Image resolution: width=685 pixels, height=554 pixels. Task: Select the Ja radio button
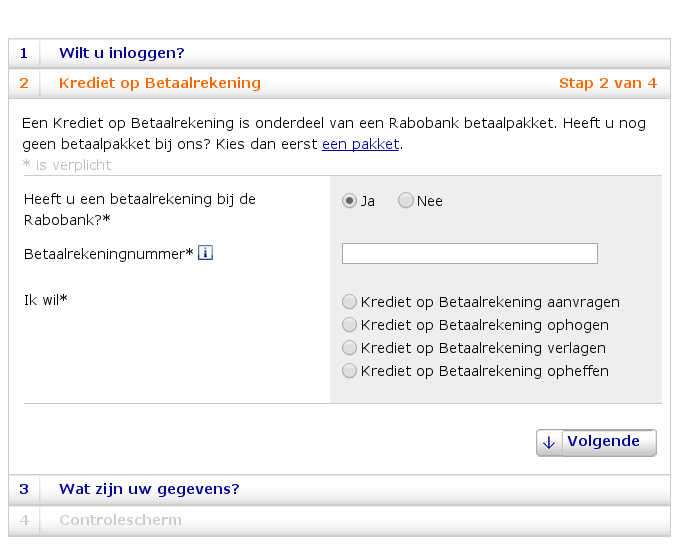pyautogui.click(x=349, y=201)
